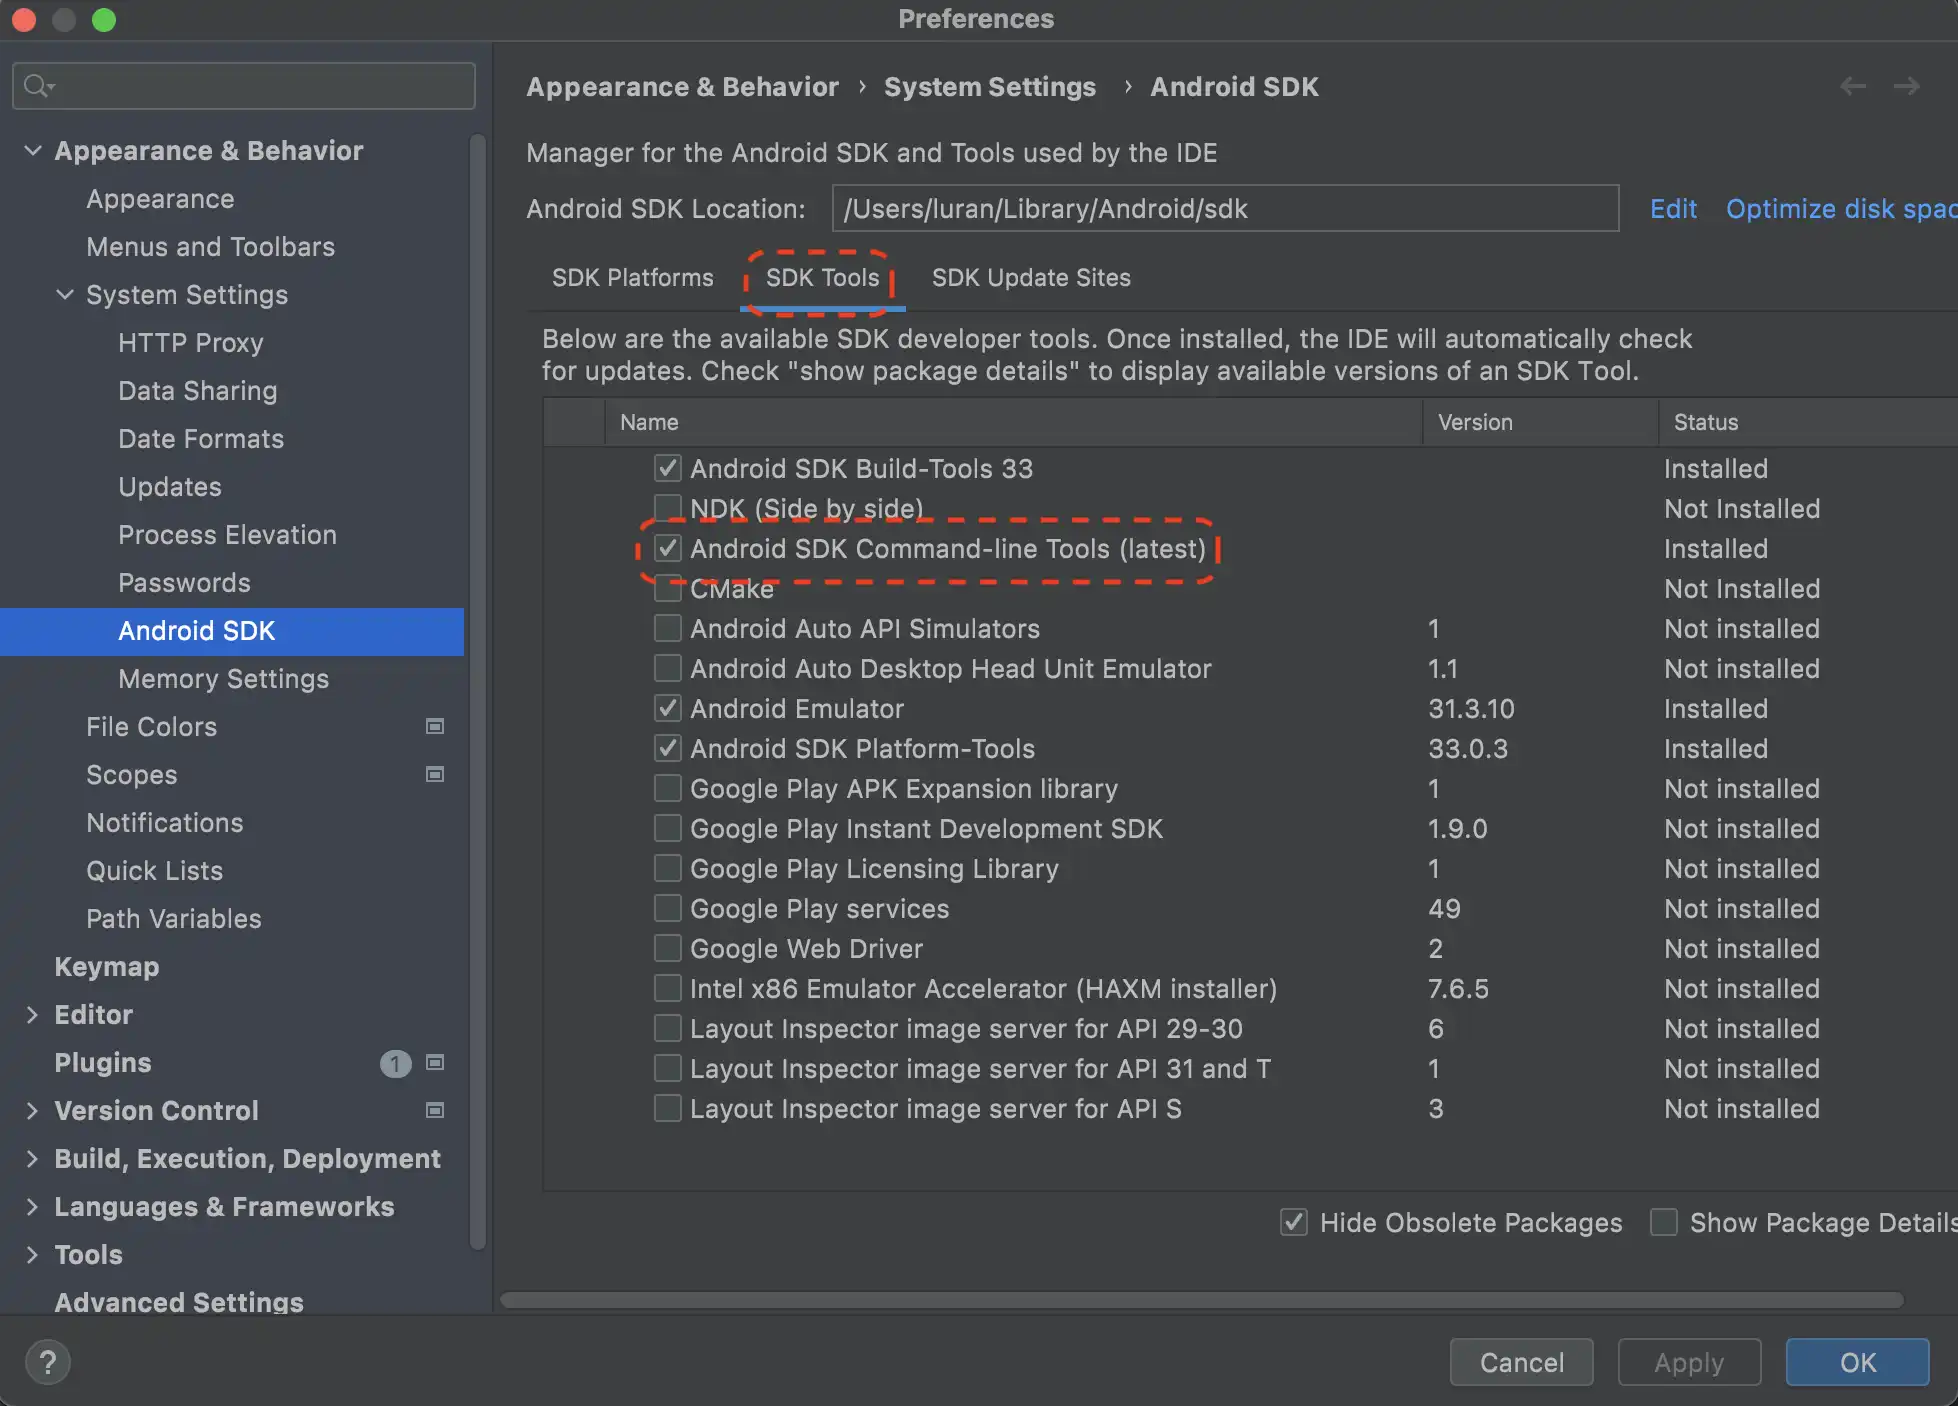Click project-level icon beside Version Control
Screen dimensions: 1958x1406
point(435,1111)
